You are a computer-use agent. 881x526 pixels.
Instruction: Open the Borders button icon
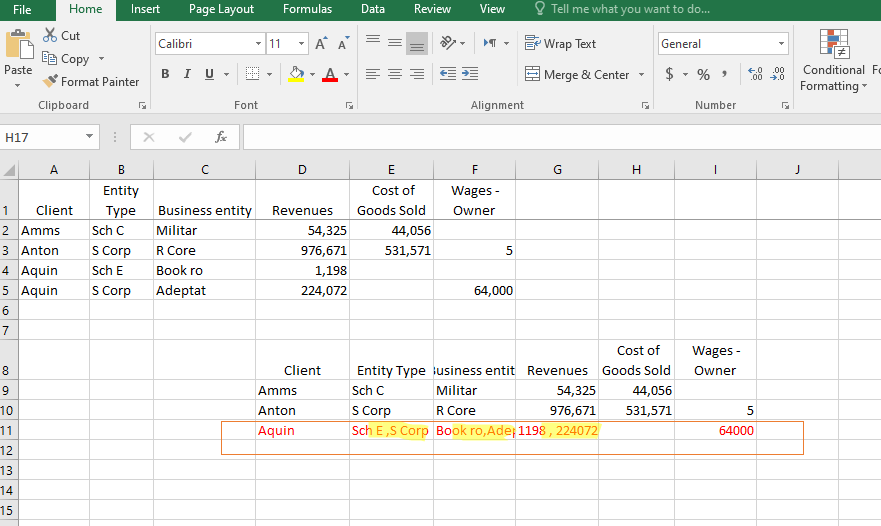(x=253, y=74)
